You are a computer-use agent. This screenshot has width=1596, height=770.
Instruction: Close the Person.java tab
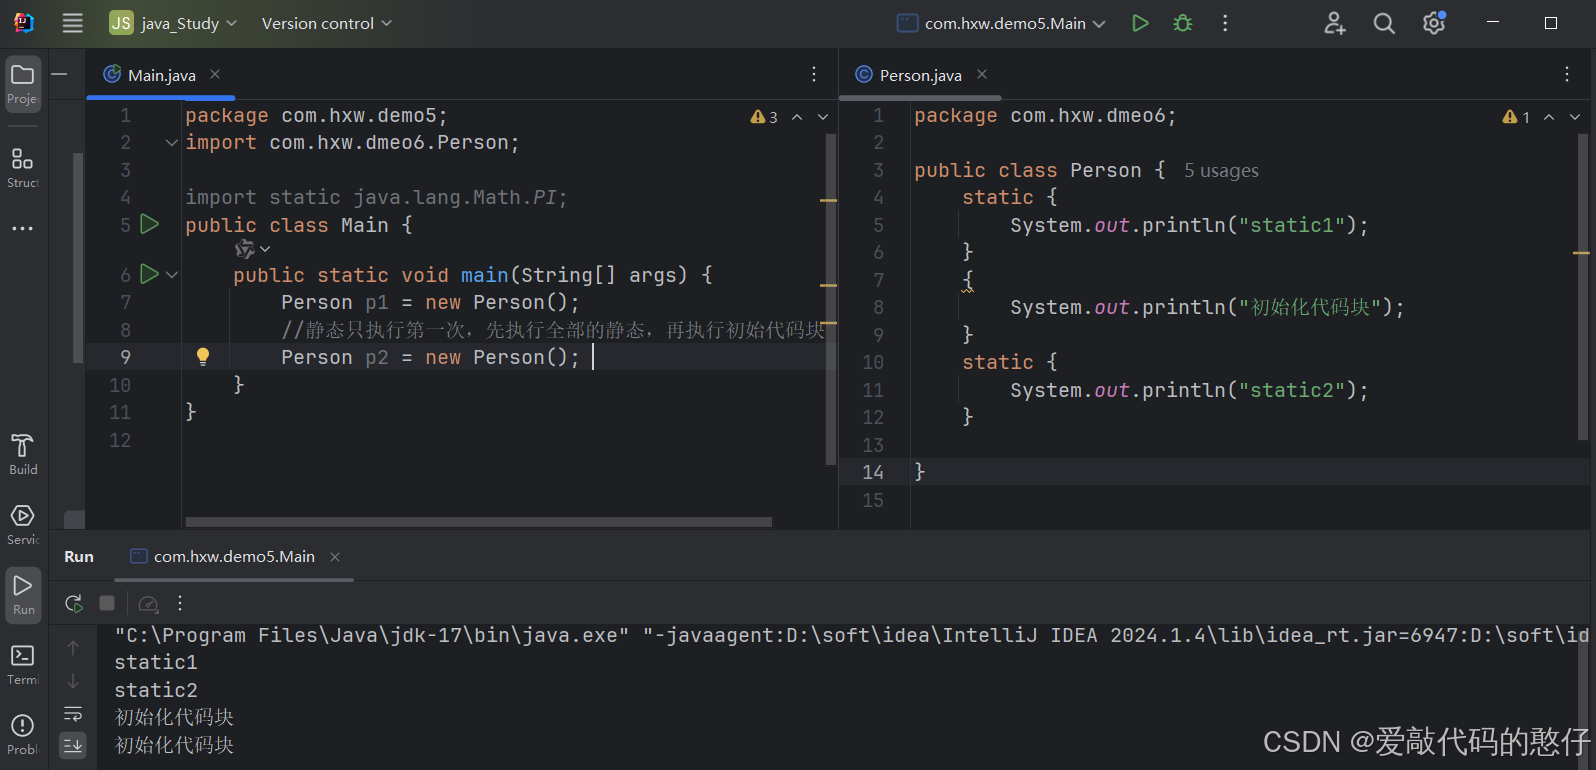(982, 74)
